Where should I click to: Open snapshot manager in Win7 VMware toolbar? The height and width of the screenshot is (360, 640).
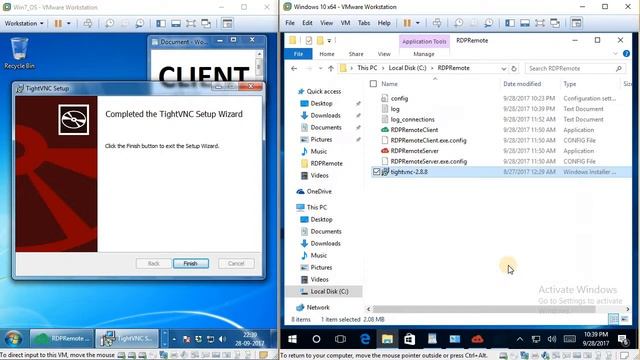pos(140,23)
